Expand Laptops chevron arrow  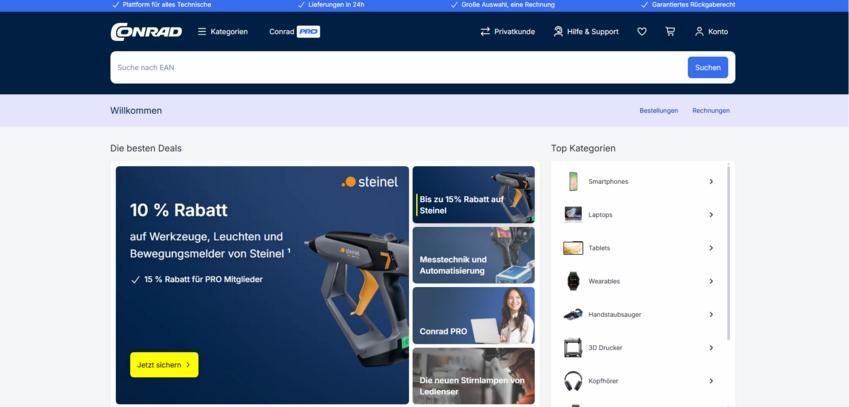711,215
